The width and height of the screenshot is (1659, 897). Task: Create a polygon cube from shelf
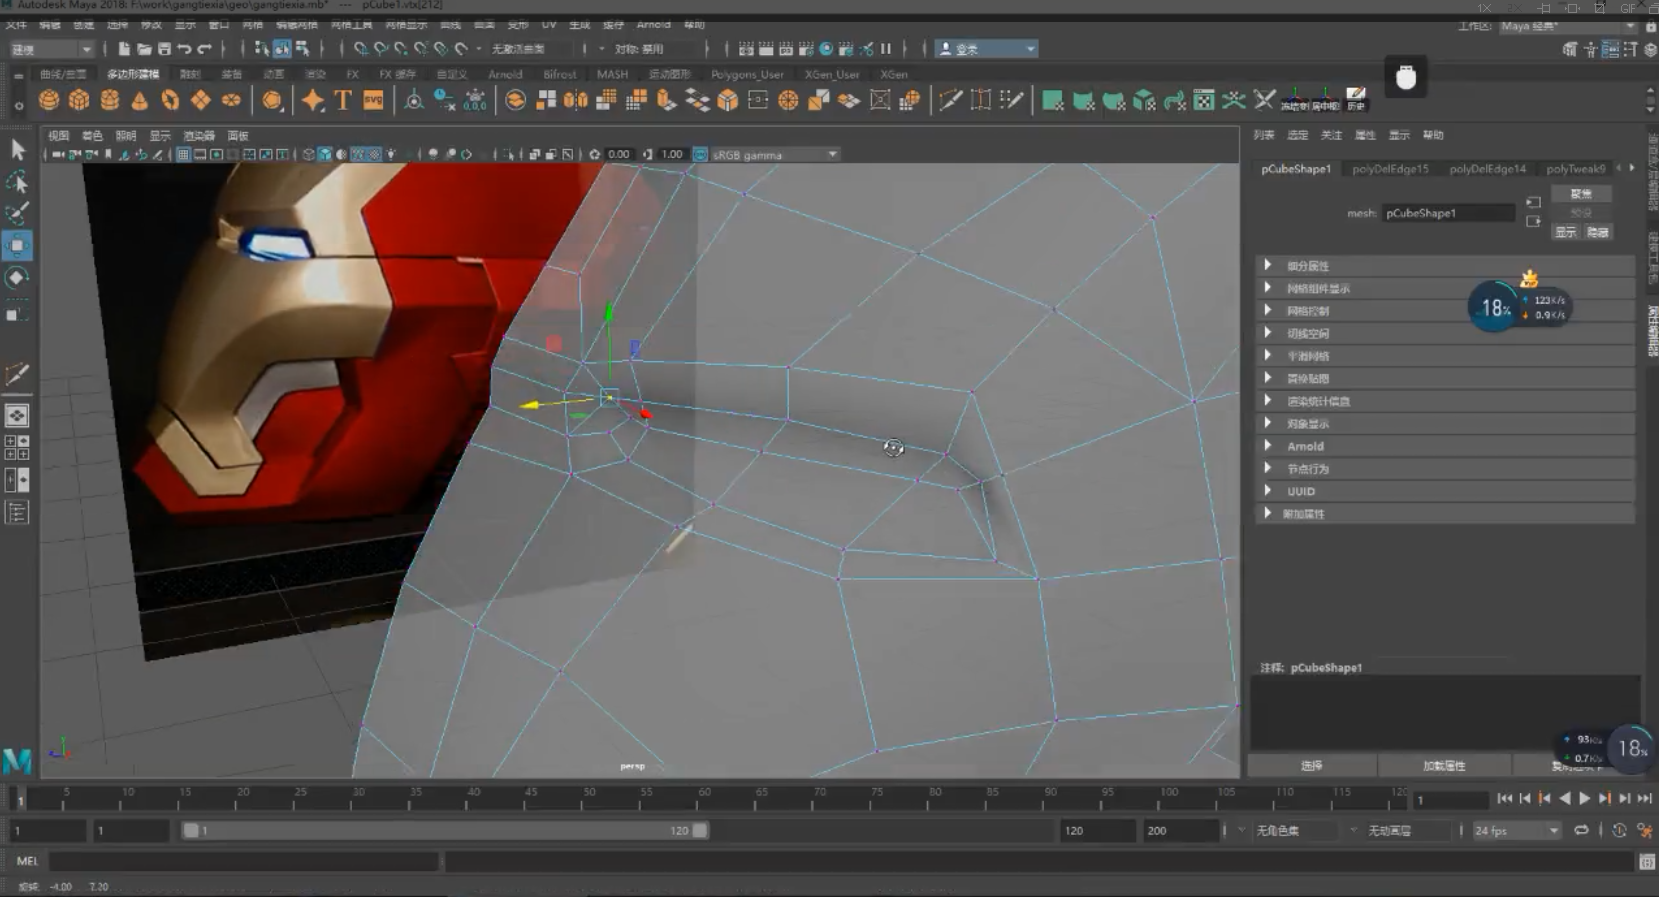[x=79, y=100]
